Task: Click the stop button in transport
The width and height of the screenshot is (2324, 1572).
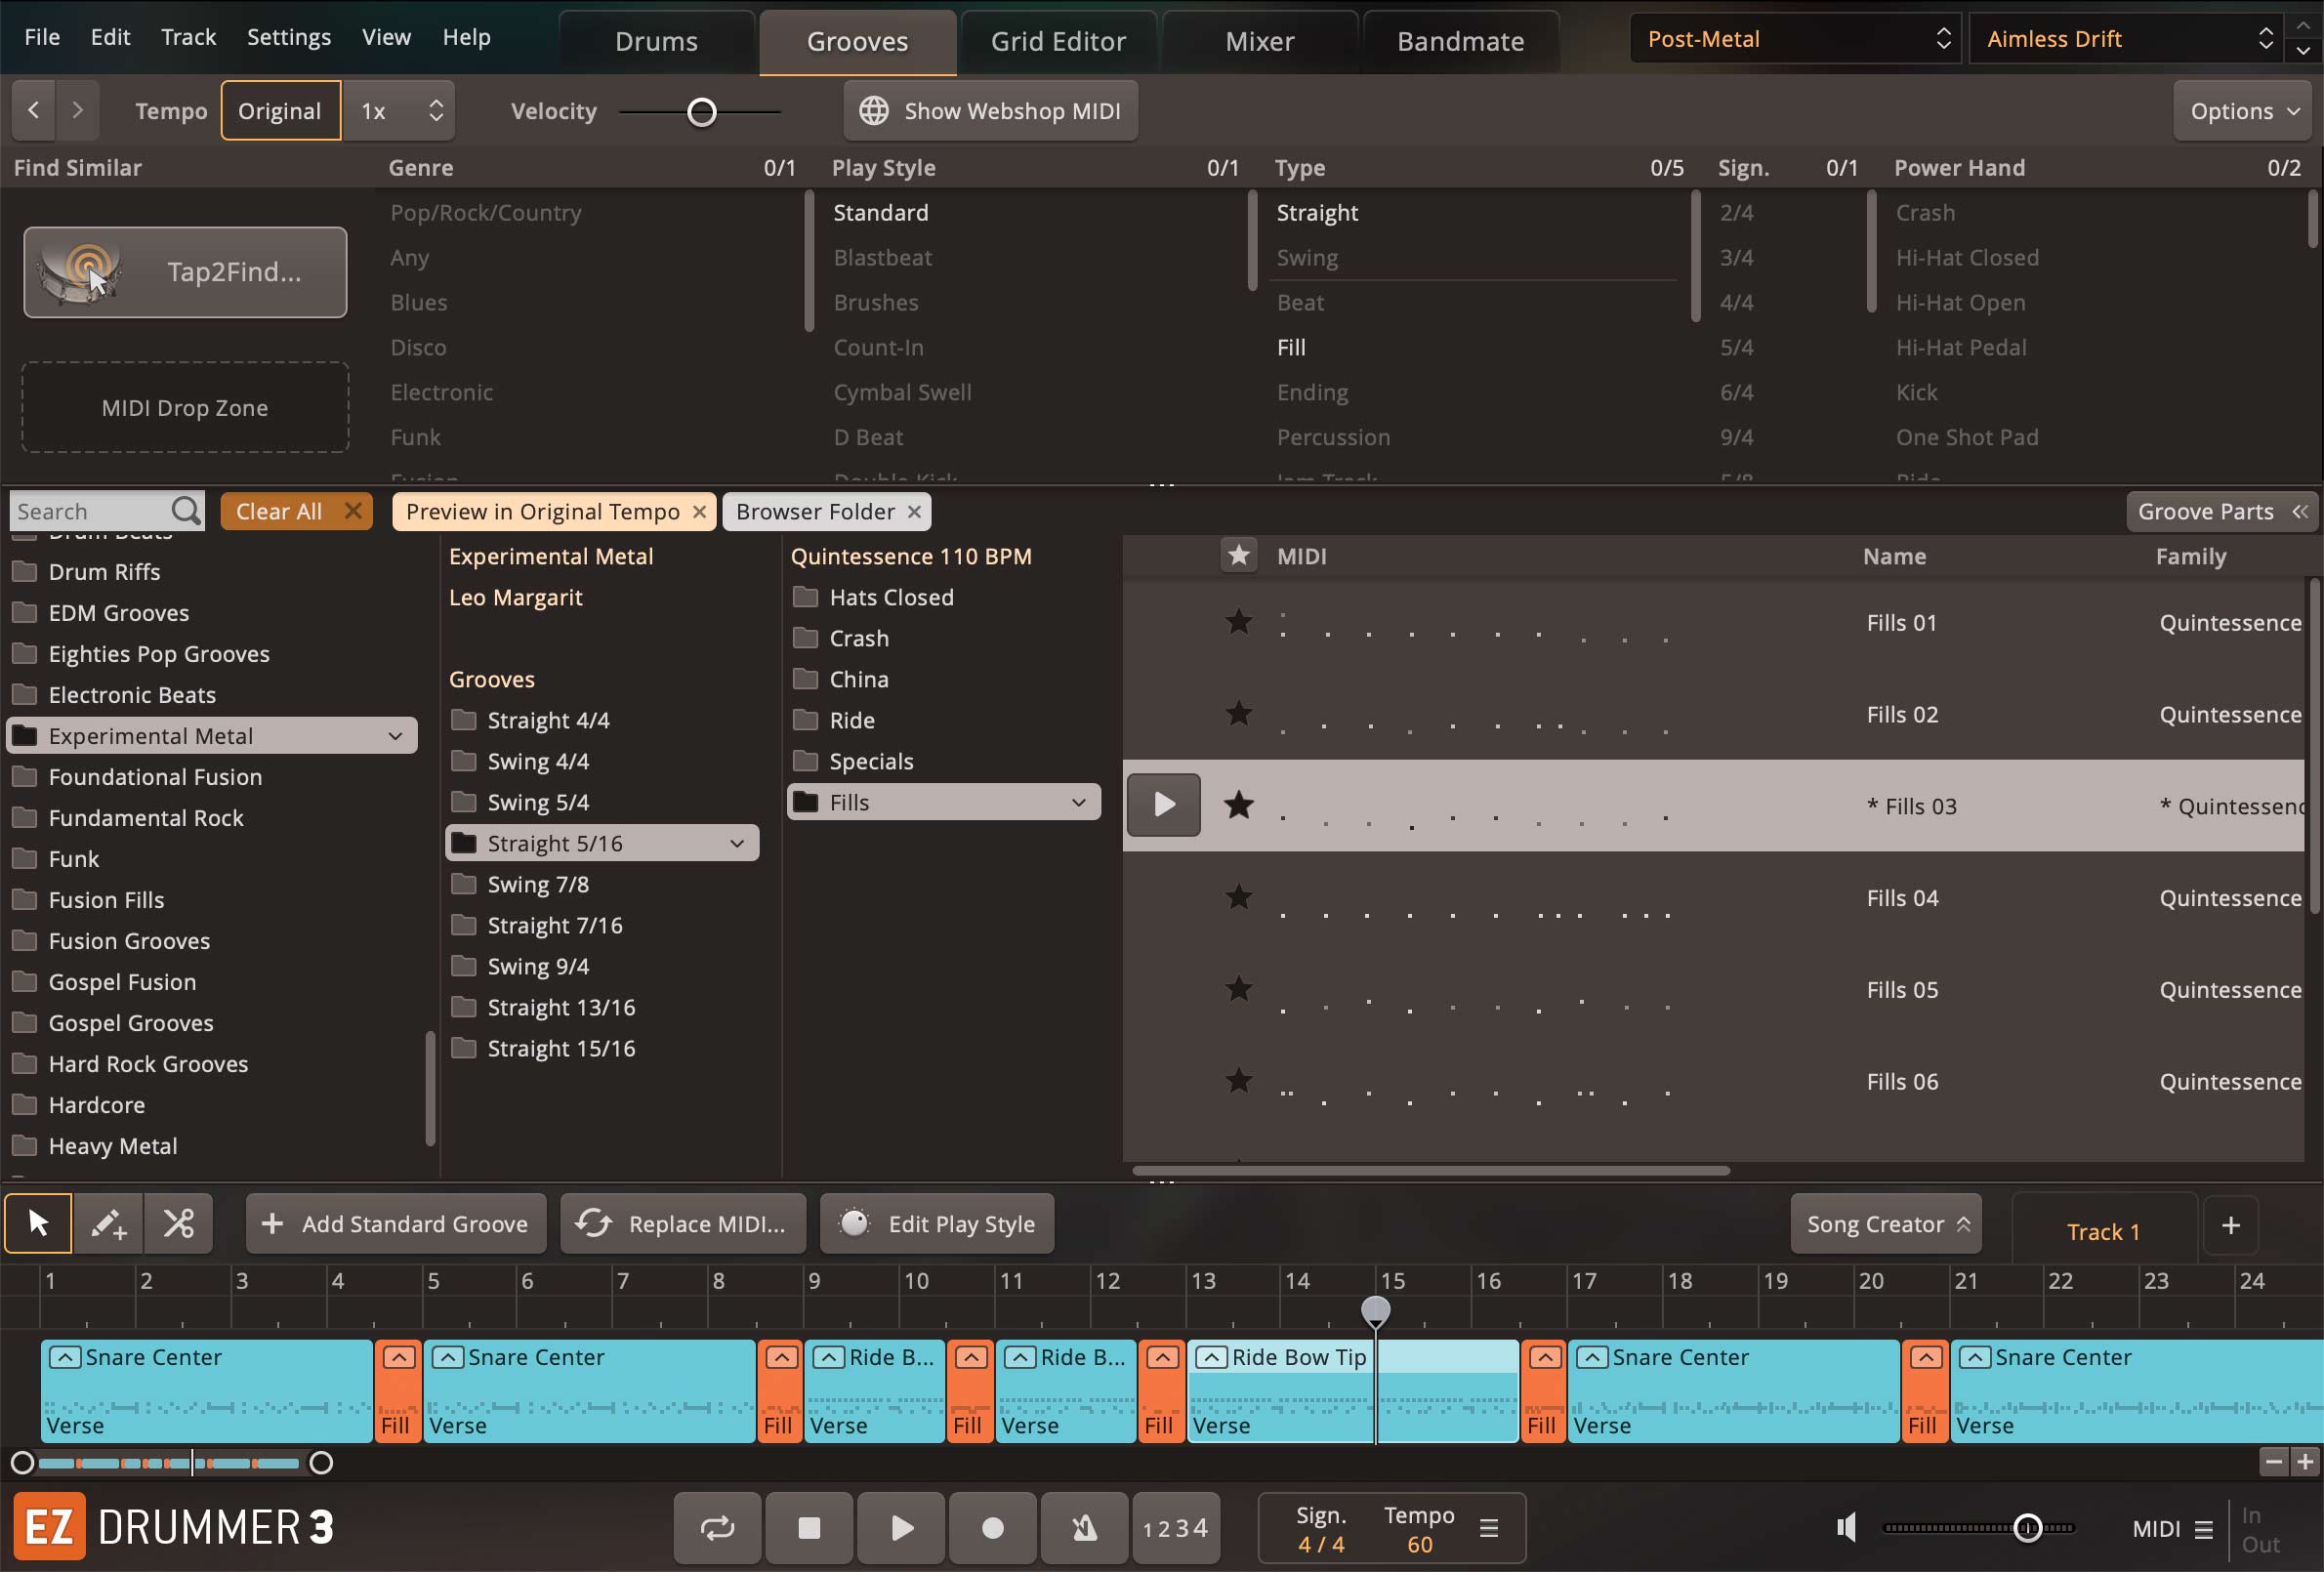Action: (809, 1528)
